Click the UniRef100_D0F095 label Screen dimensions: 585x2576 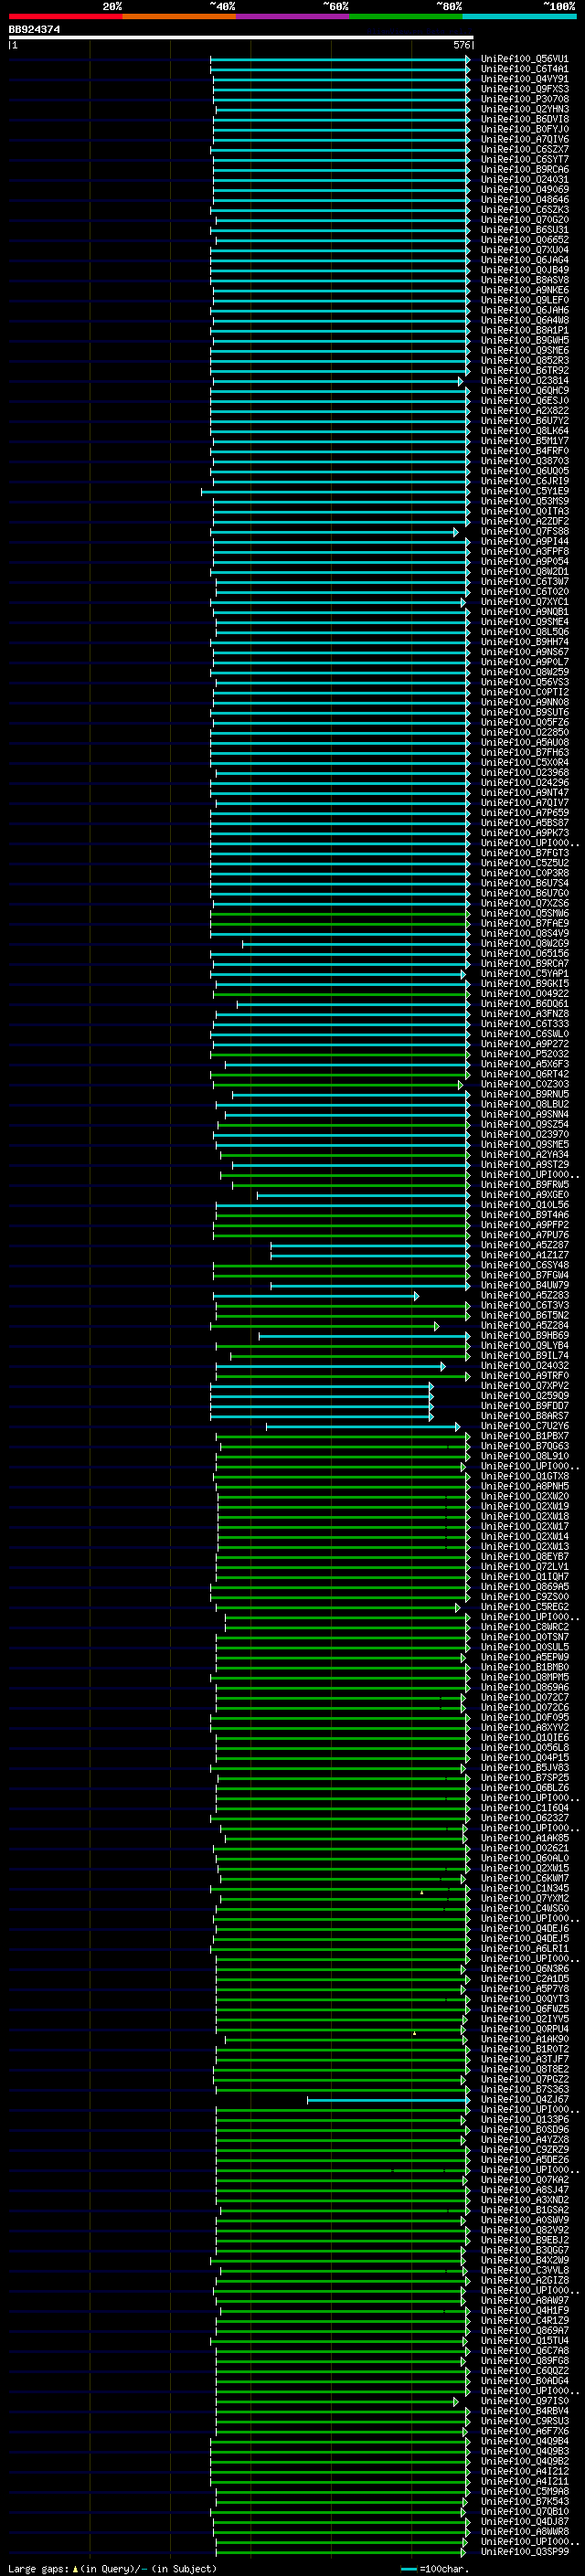(525, 1718)
